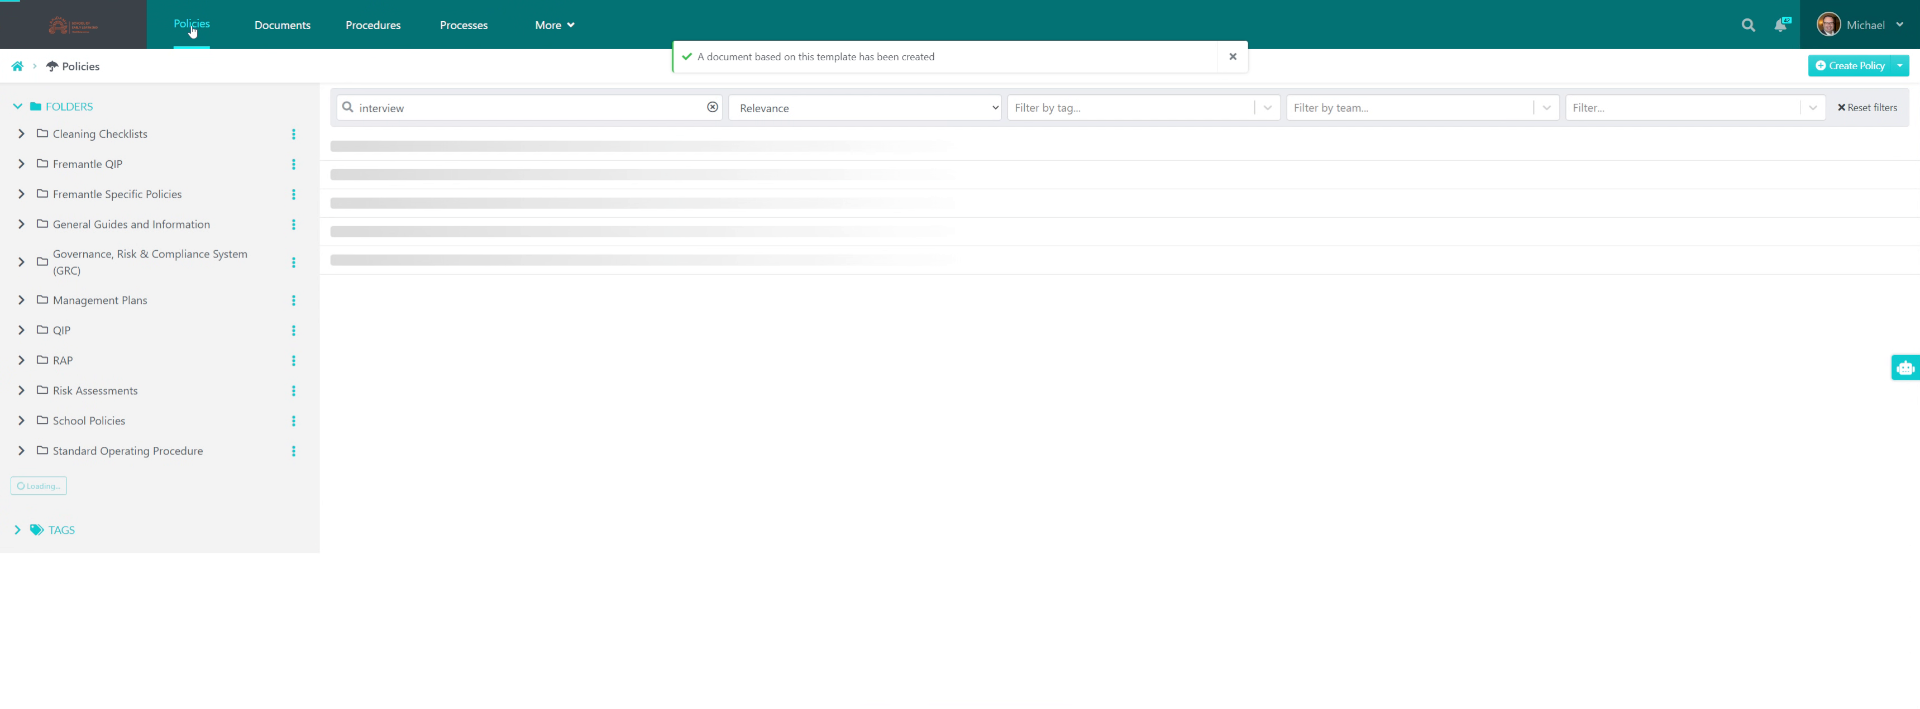Select the Management Plans folder
Image resolution: width=1920 pixels, height=709 pixels.
[x=100, y=300]
